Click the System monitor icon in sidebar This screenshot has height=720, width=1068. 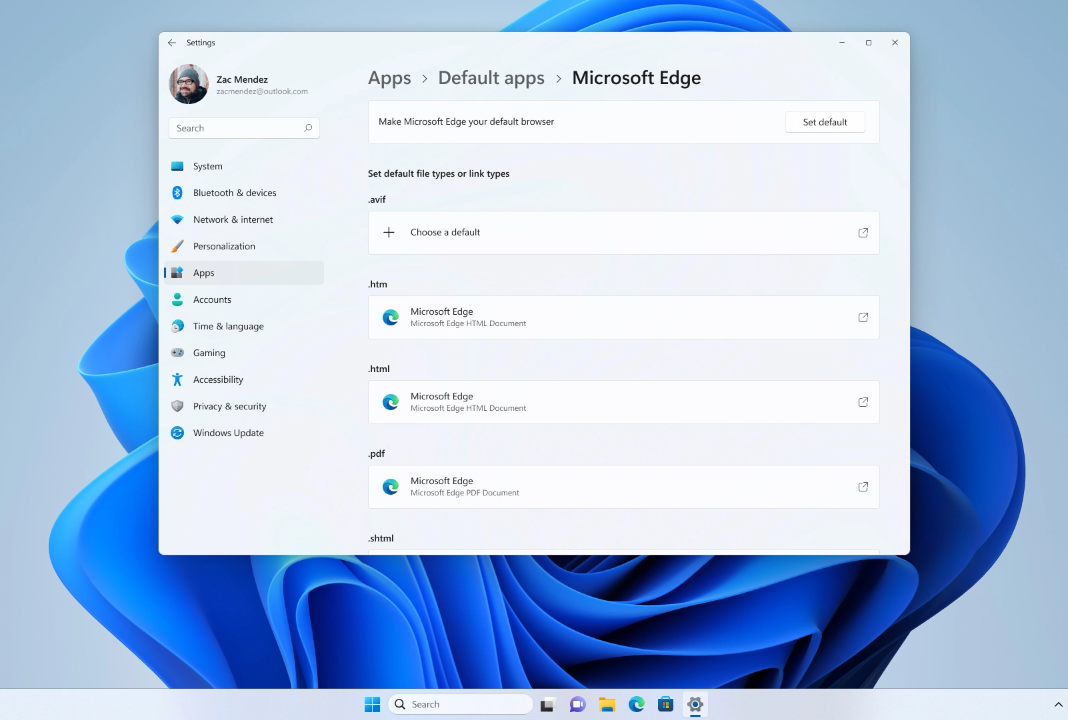[177, 166]
